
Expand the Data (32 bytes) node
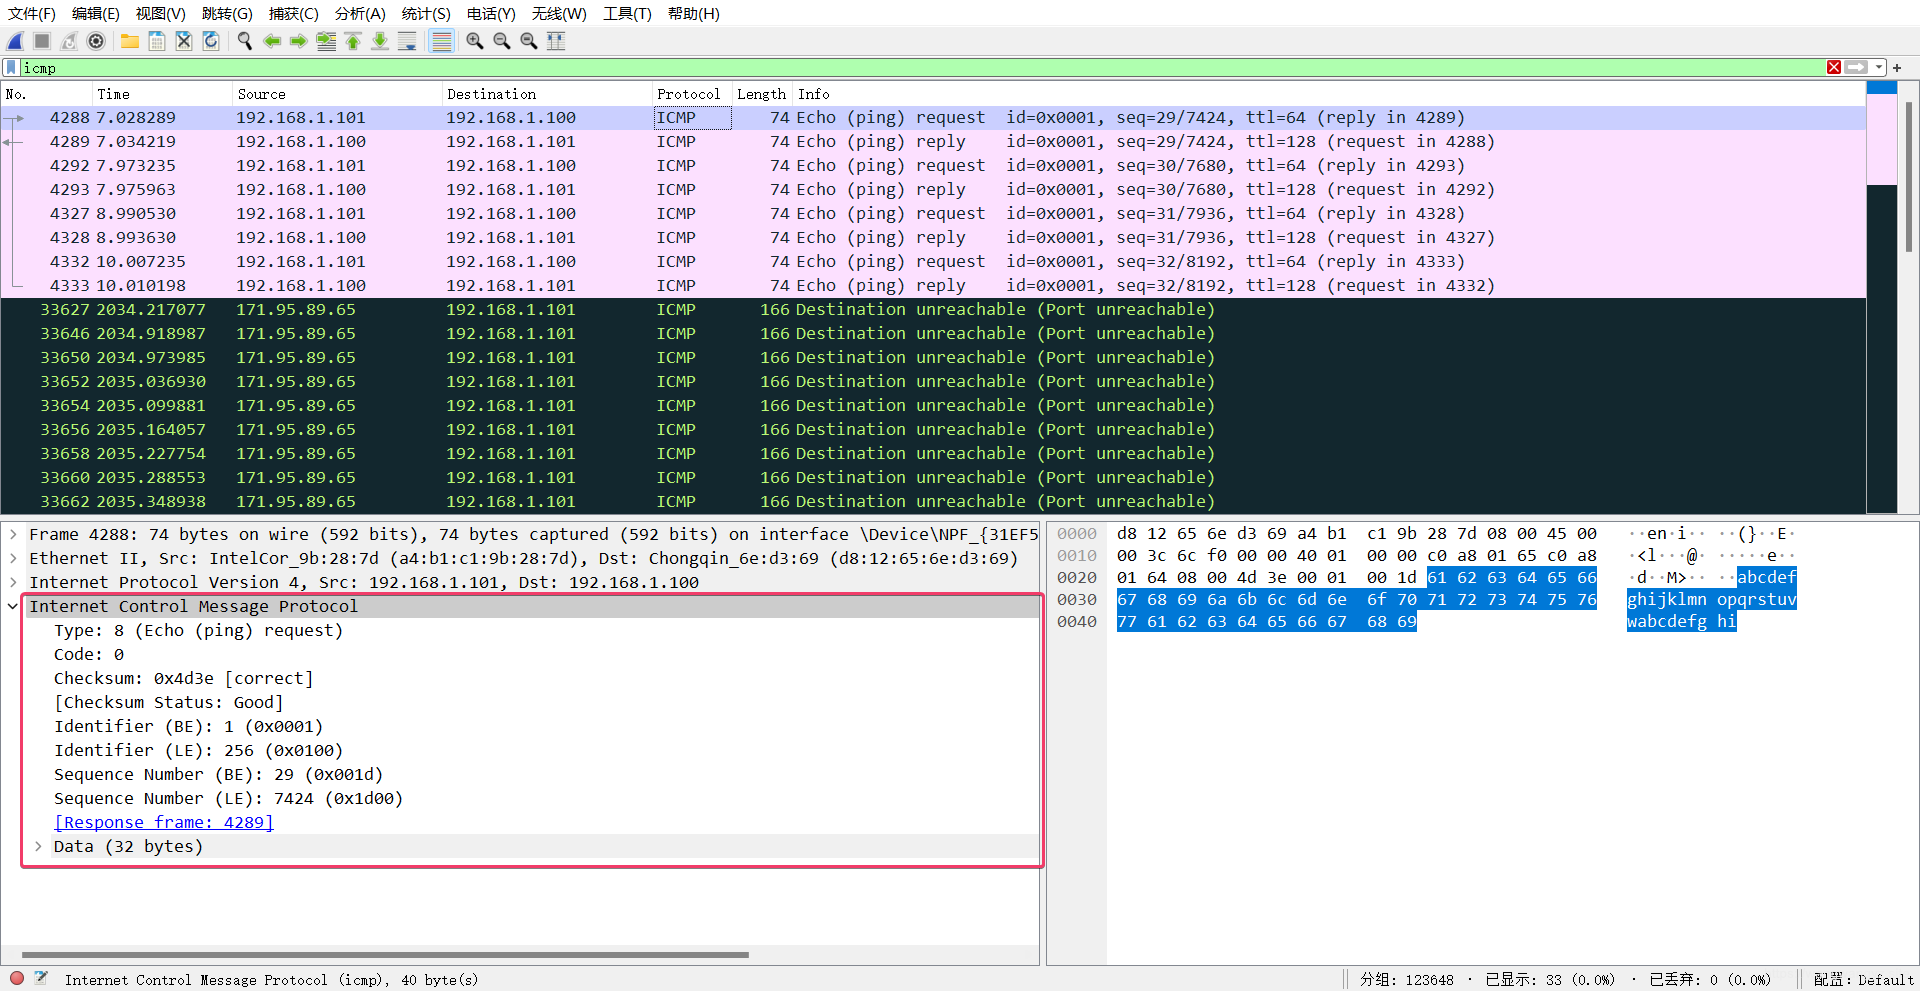coord(38,846)
